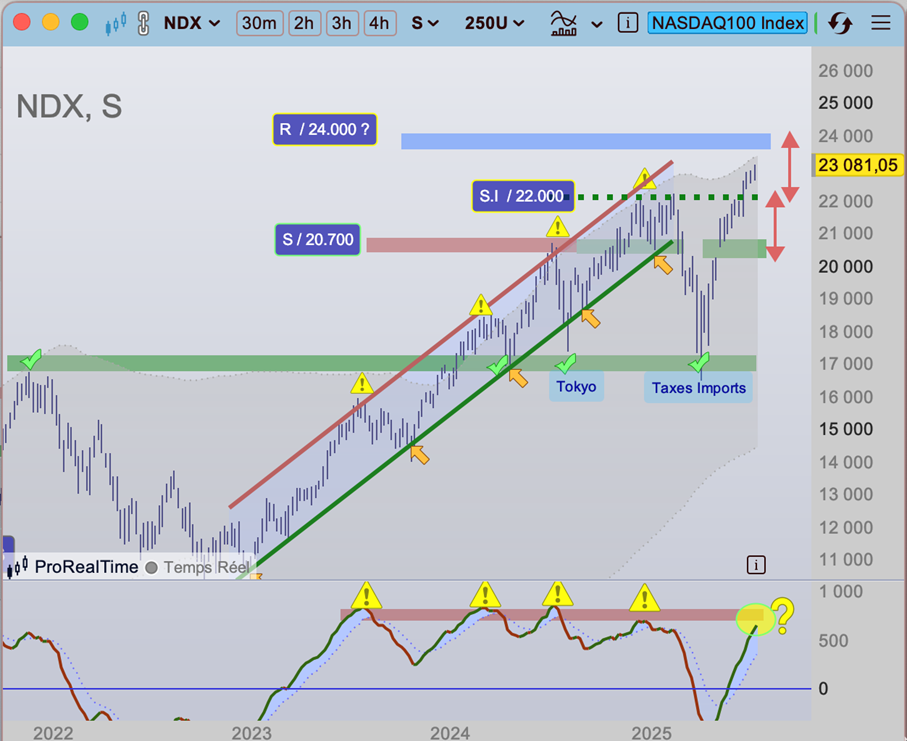Click the 15 000 price axis label

click(x=845, y=429)
